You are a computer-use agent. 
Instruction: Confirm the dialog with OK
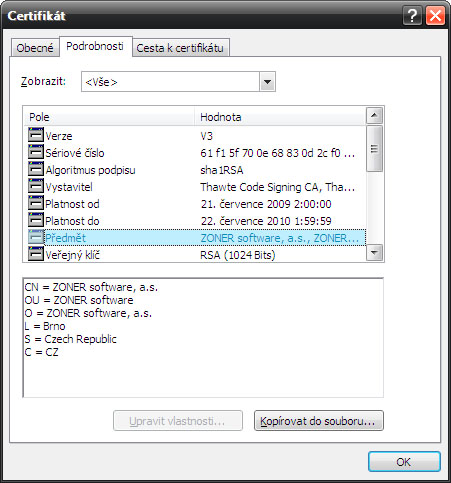coord(404,462)
